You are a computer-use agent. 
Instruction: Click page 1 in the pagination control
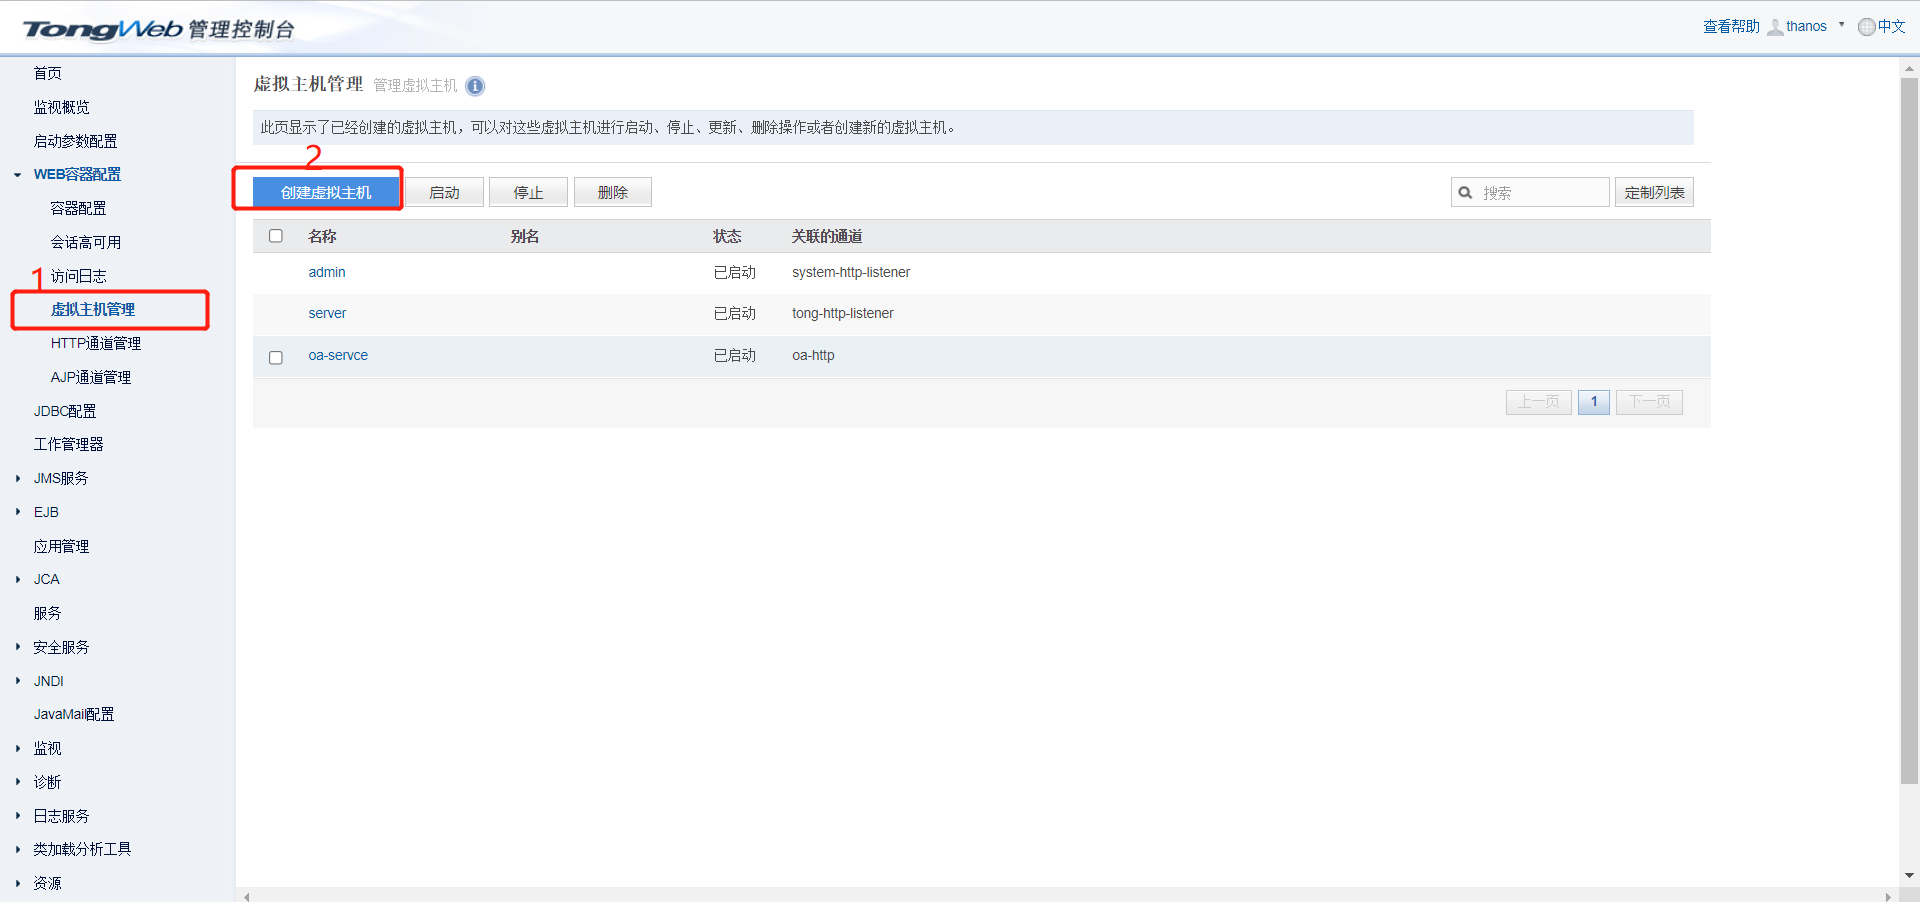coord(1593,402)
